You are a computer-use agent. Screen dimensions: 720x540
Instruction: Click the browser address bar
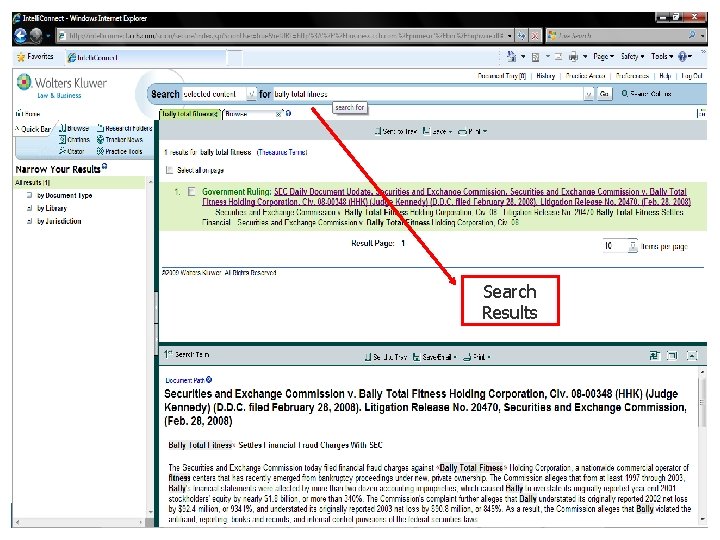point(285,35)
